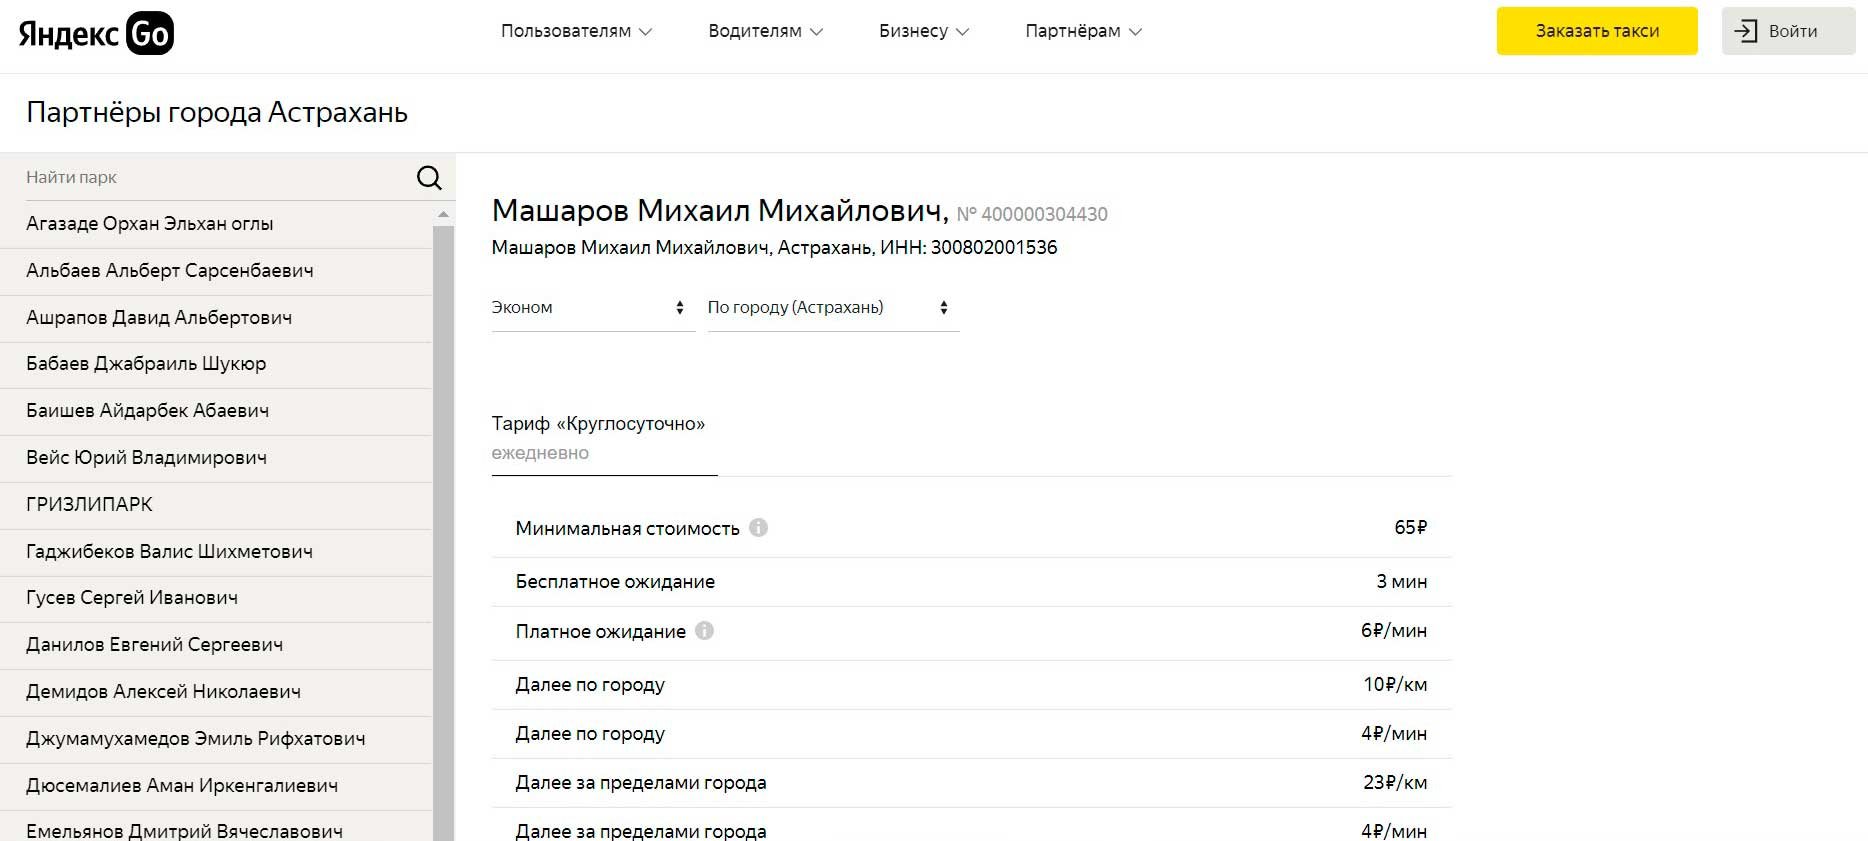Image resolution: width=1868 pixels, height=841 pixels.
Task: Expand the Пользователям menu
Action: click(x=576, y=31)
